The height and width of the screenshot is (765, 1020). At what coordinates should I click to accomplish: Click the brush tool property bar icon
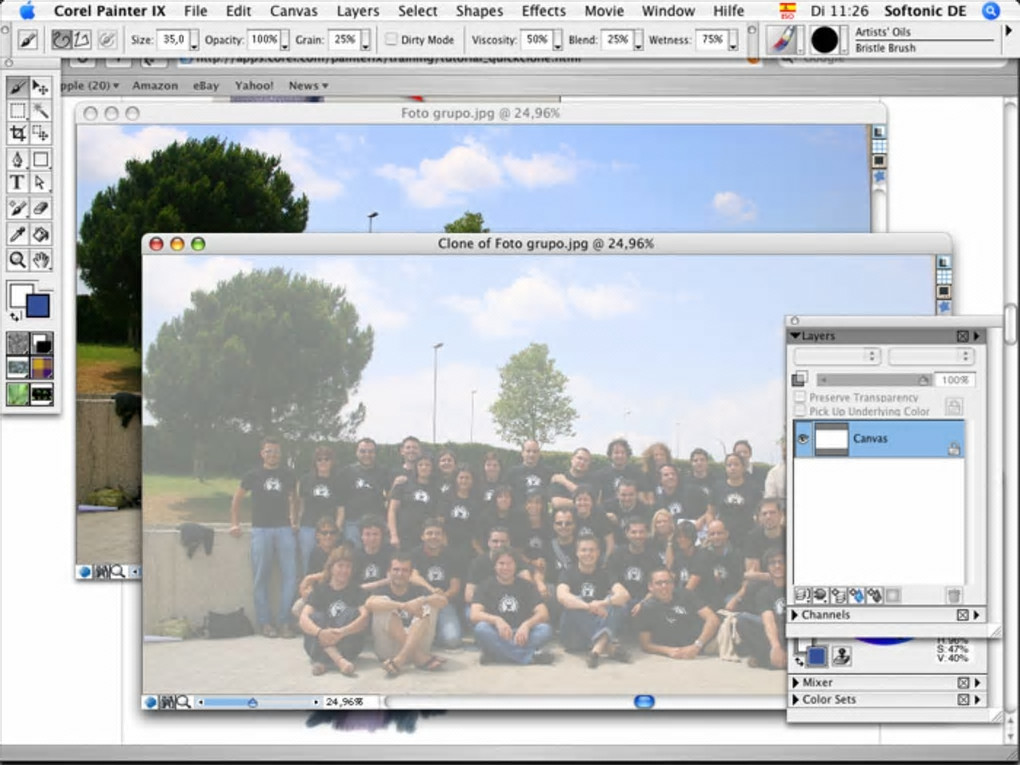(27, 40)
